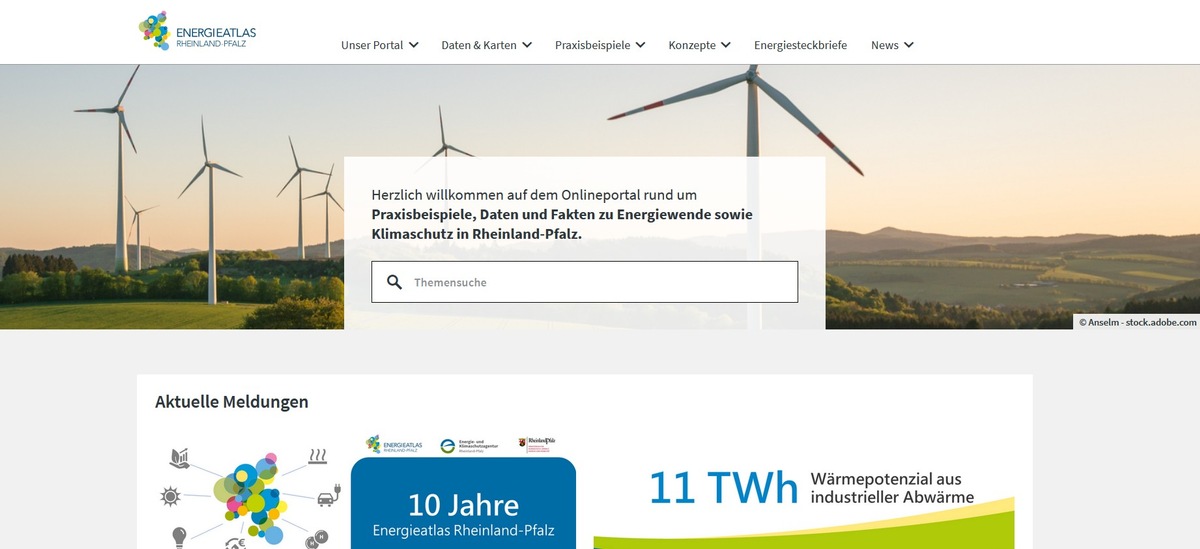The image size is (1200, 549).
Task: Click the hand with bar chart icon
Action: [180, 458]
